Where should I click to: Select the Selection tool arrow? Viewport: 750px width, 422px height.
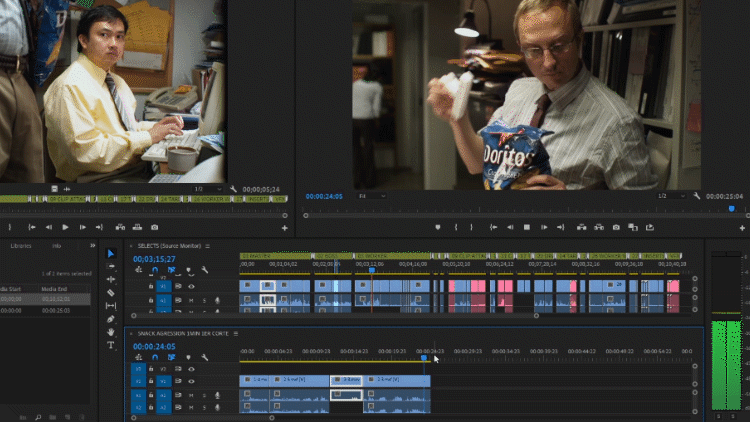click(111, 254)
